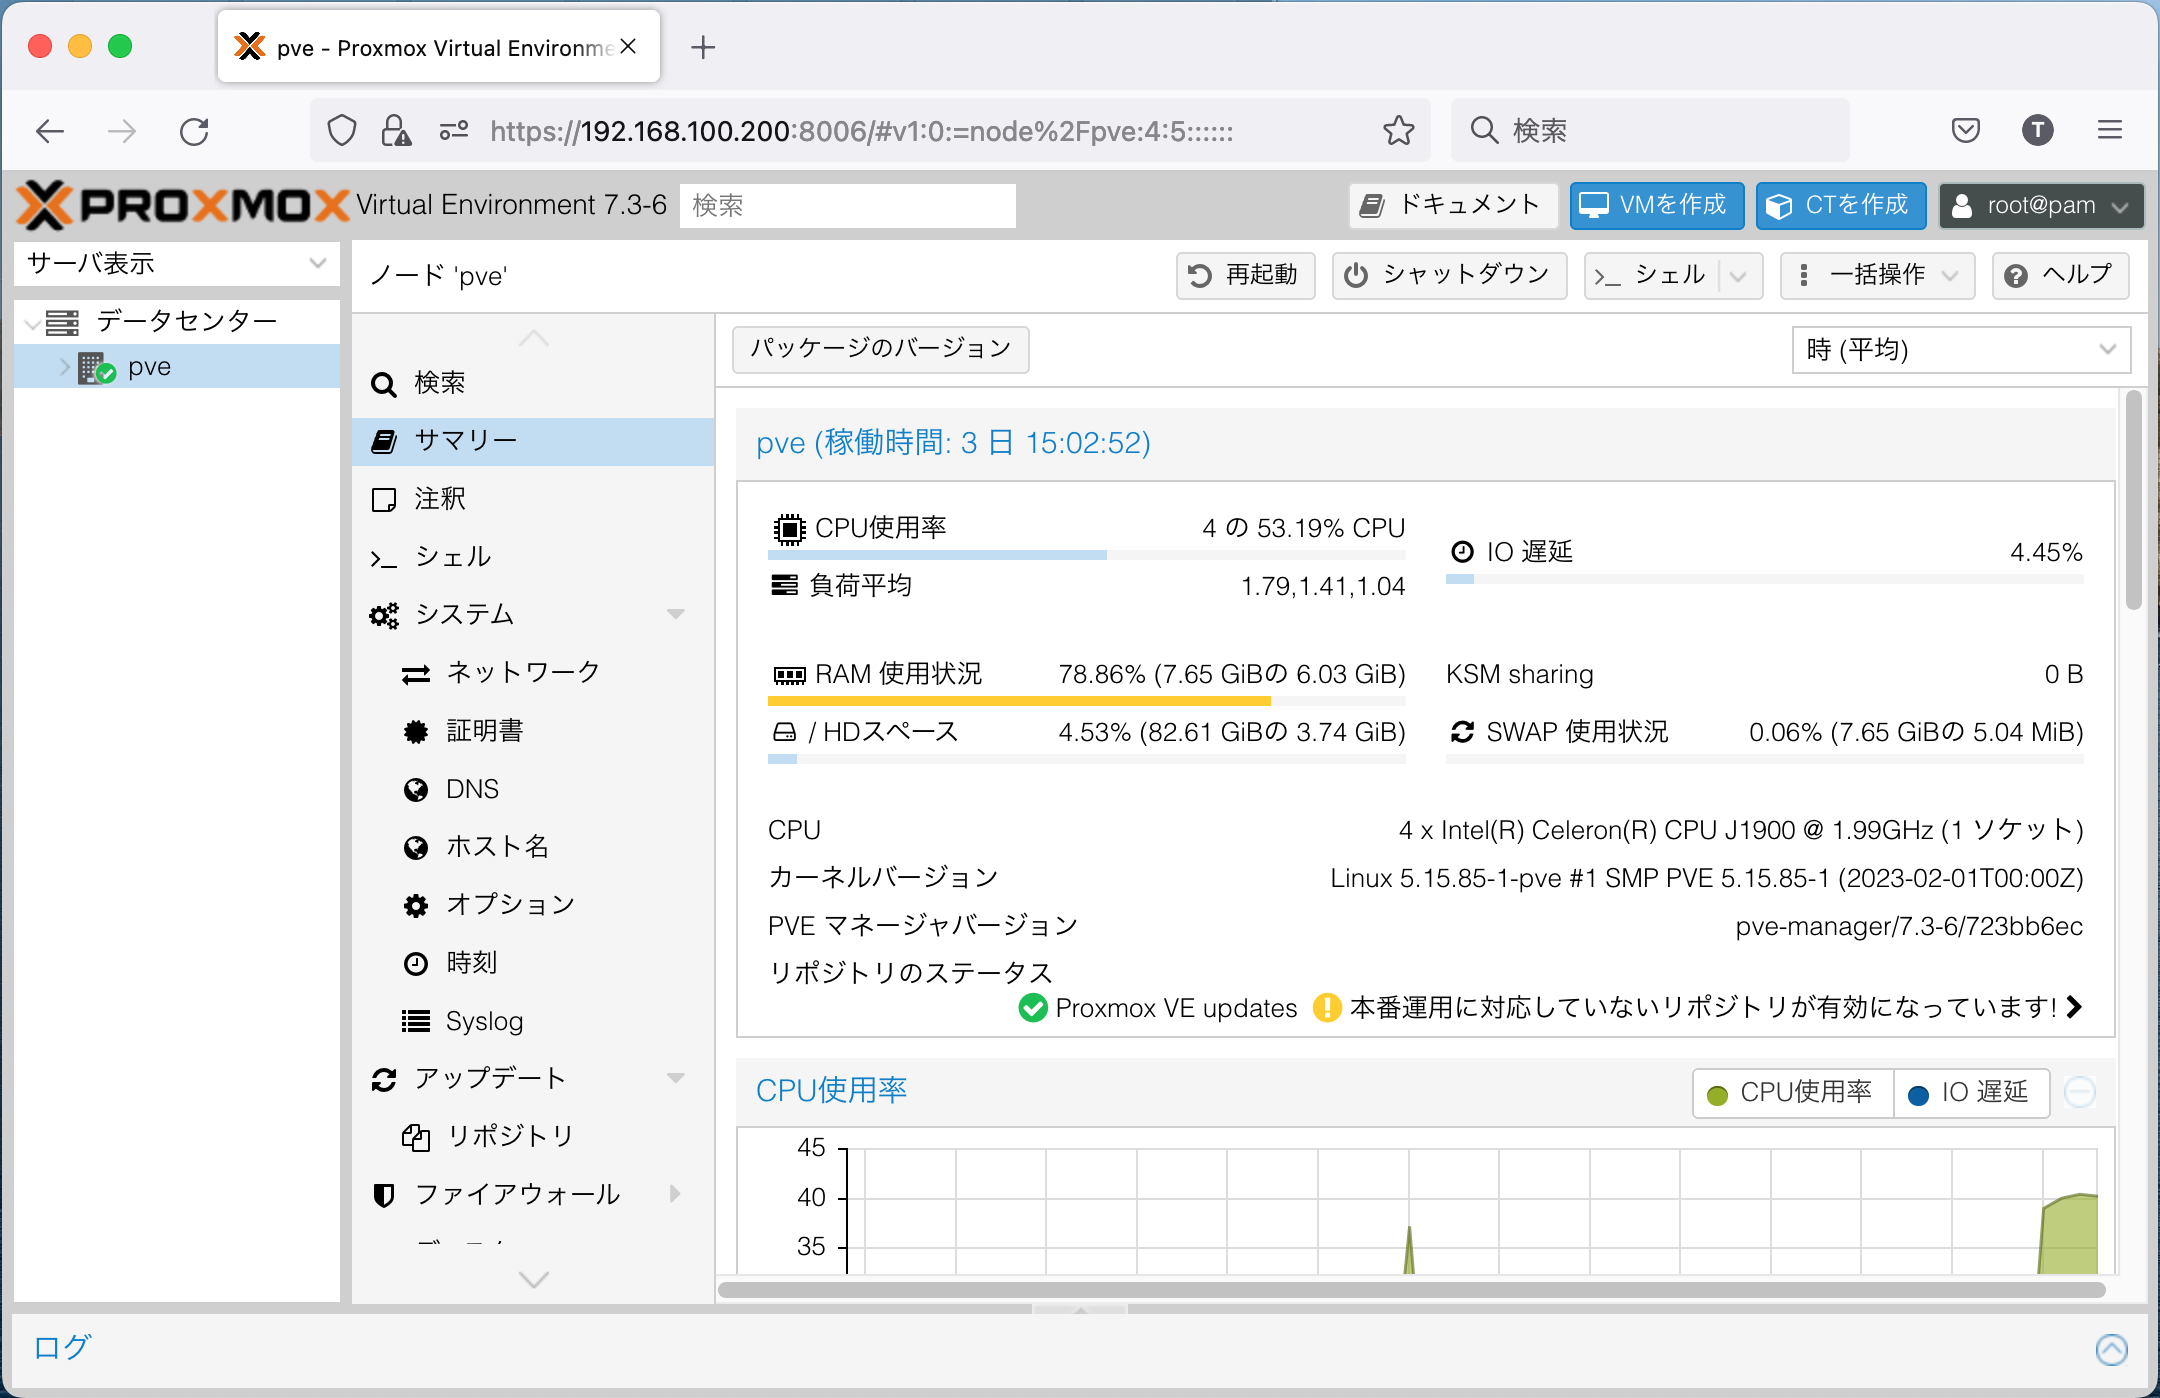The height and width of the screenshot is (1398, 2160).
Task: Focus the Firefox 検索 search box
Action: click(x=1650, y=130)
